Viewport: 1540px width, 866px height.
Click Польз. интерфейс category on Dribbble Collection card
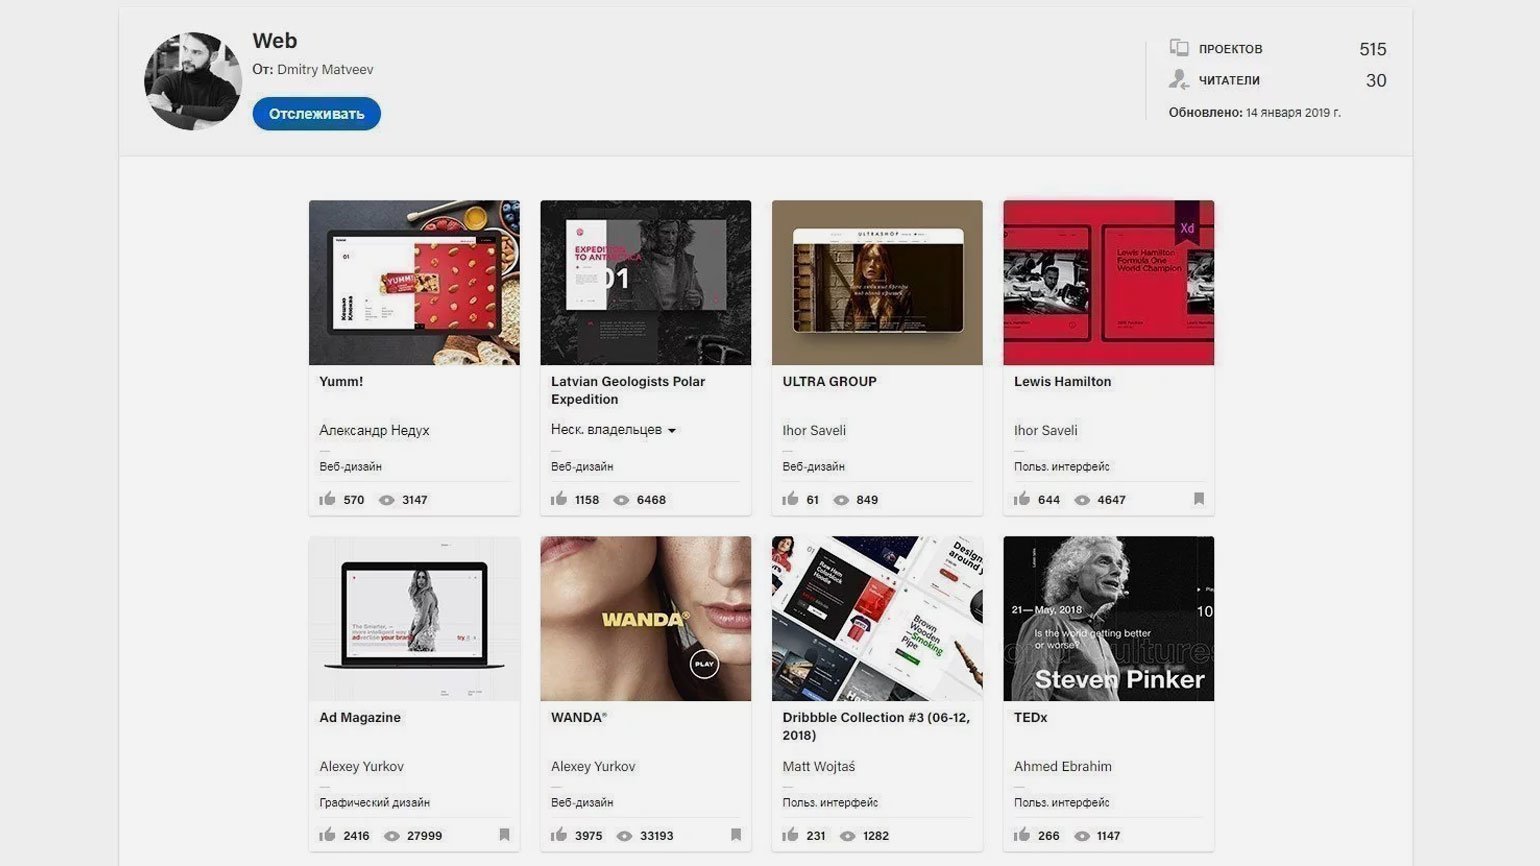[830, 802]
